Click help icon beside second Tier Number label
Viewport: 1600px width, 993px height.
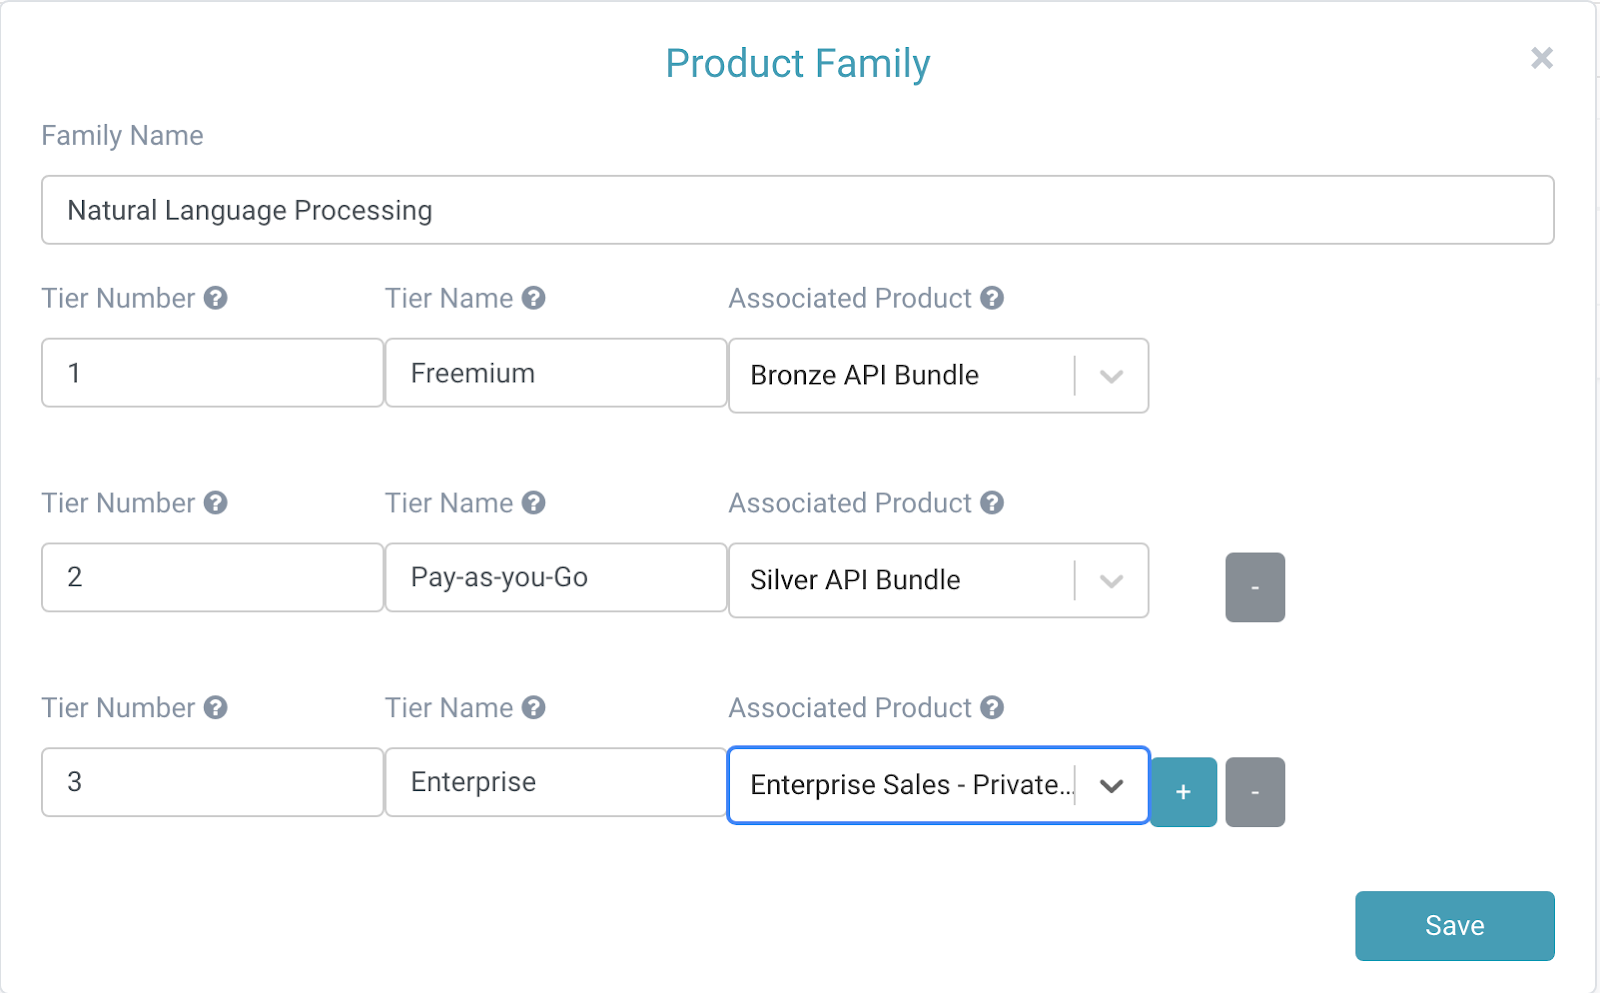pos(216,503)
